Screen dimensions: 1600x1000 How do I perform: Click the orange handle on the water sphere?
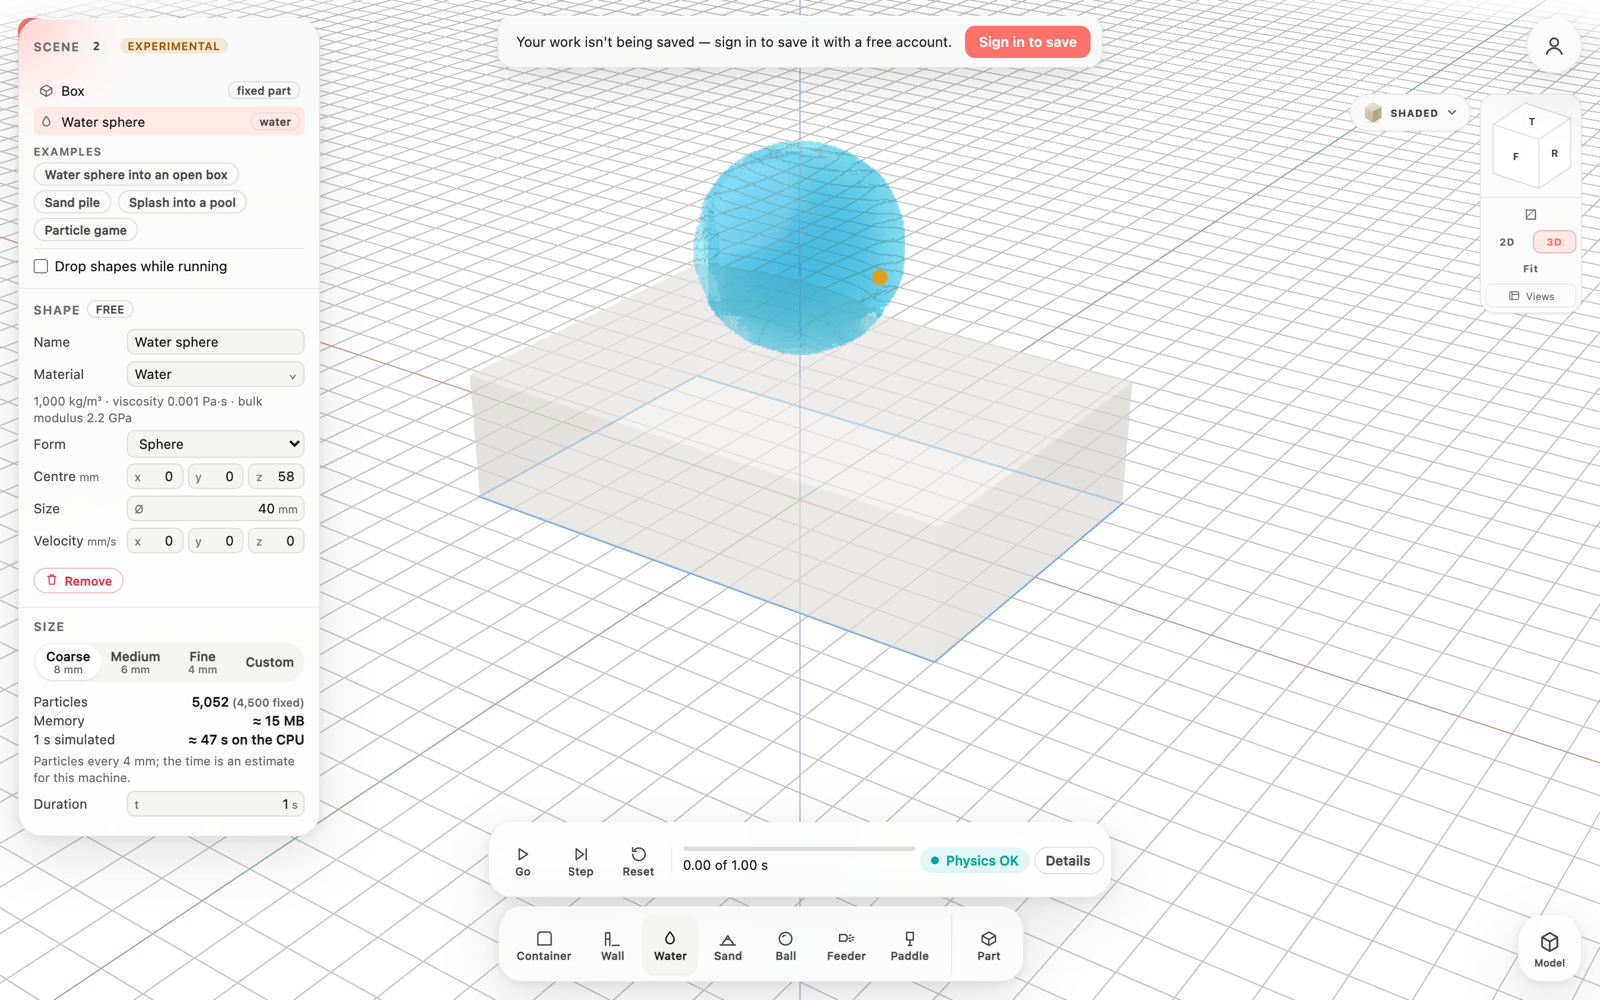pos(879,277)
